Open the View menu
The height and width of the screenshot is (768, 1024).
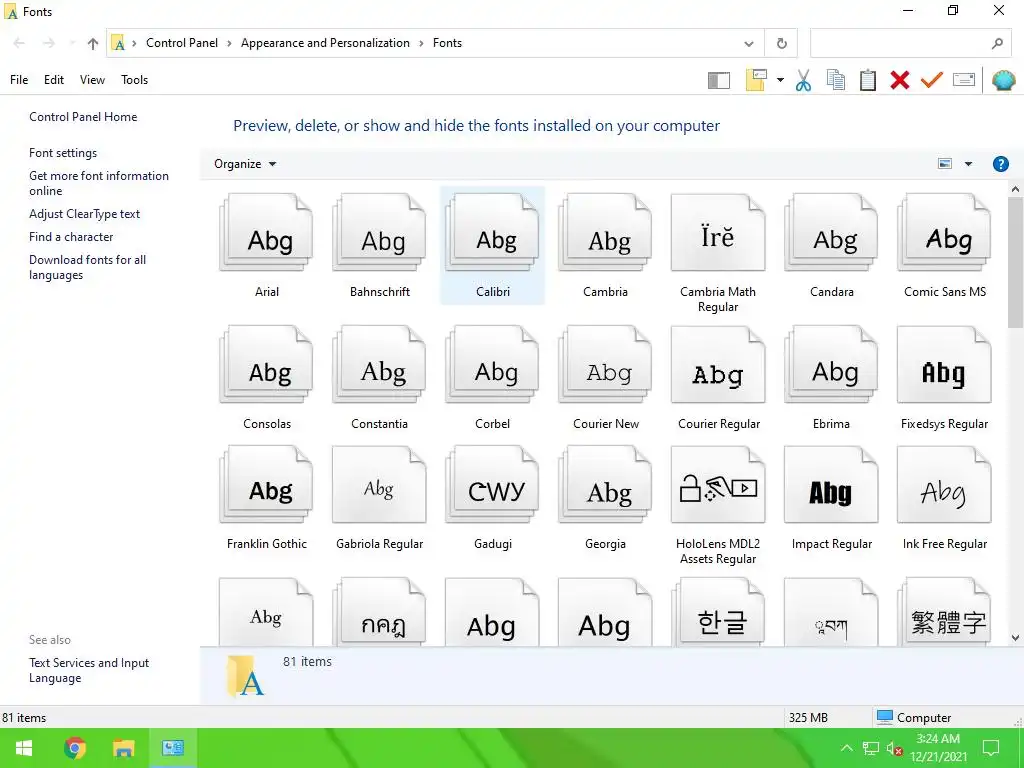pos(92,80)
